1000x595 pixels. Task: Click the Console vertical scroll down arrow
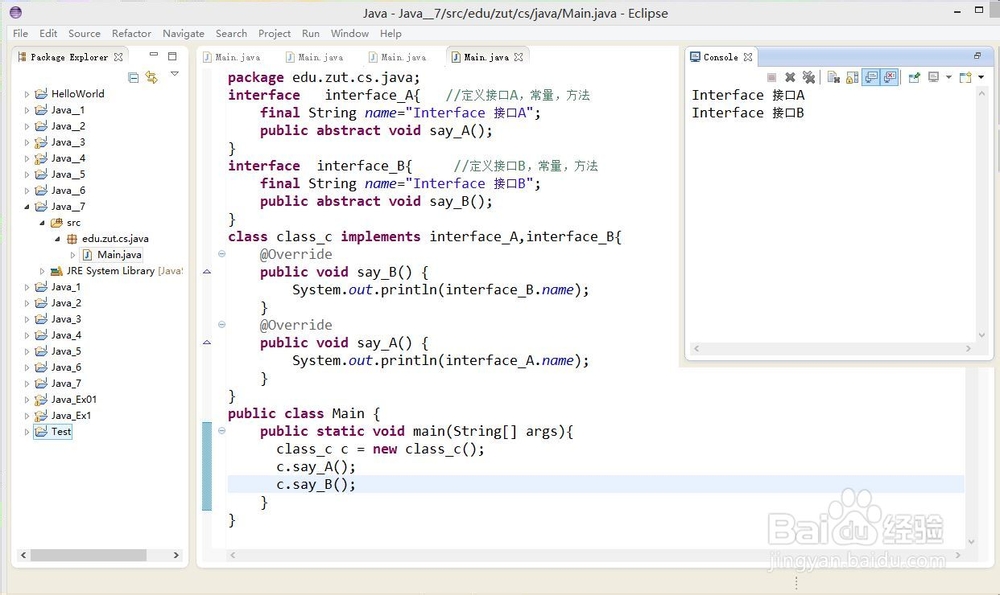click(x=982, y=334)
